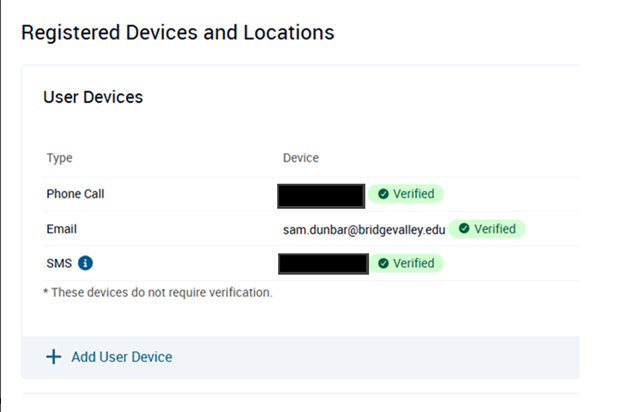Click the redacted Phone Call number
Viewport: 624px width, 412px height.
point(321,196)
